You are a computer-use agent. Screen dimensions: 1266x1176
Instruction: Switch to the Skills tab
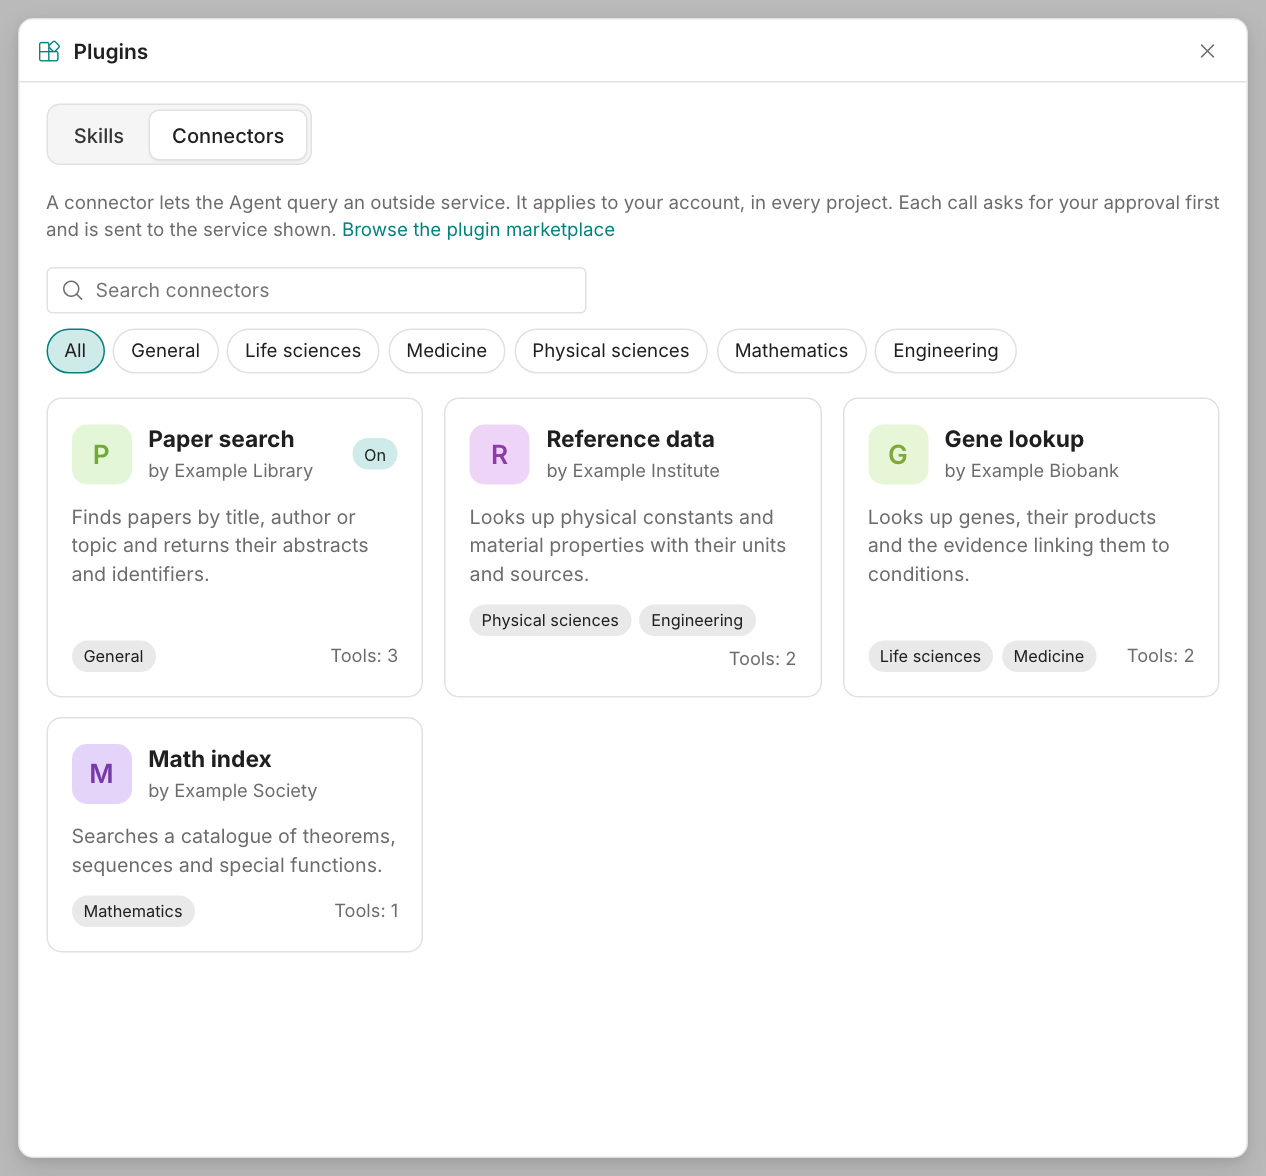pyautogui.click(x=99, y=135)
